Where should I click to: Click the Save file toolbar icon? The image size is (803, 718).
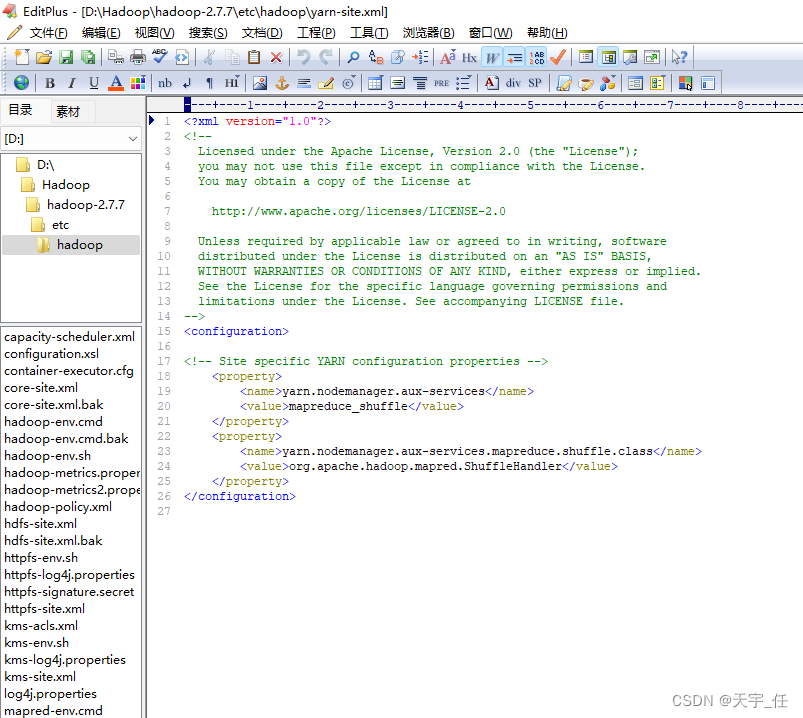pos(66,57)
